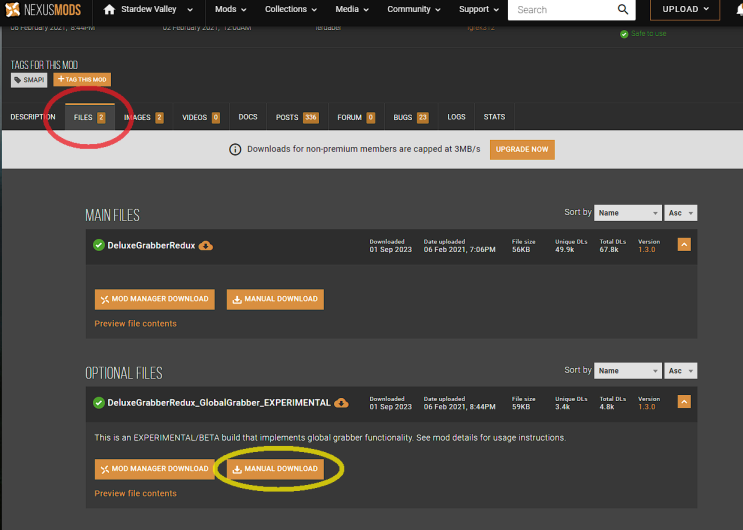Image resolution: width=743 pixels, height=530 pixels.
Task: Open the Support menu
Action: point(479,9)
